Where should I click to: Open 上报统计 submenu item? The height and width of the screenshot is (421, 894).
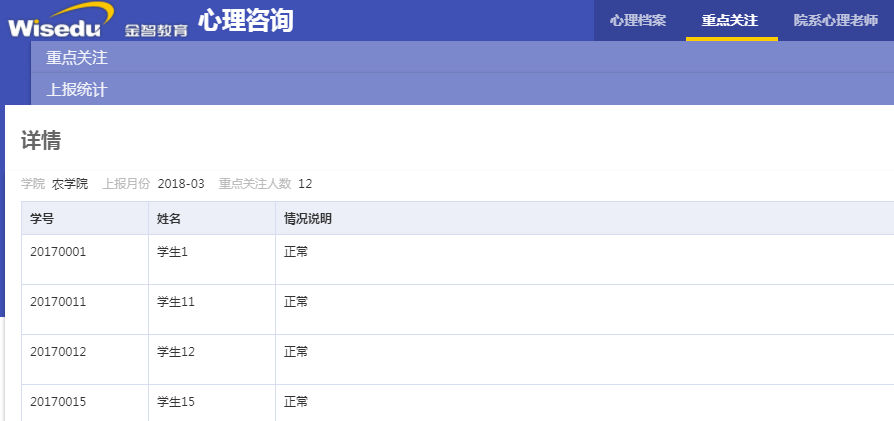click(462, 89)
